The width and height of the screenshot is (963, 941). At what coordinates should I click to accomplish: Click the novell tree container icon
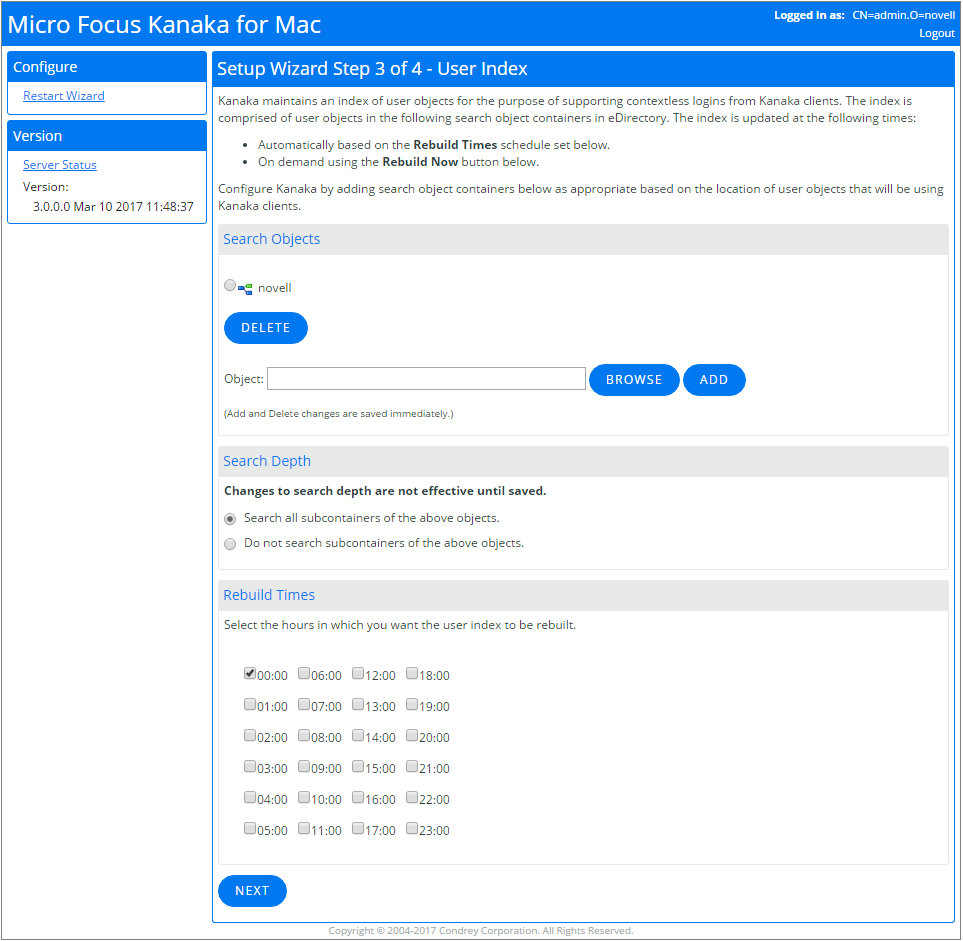245,288
